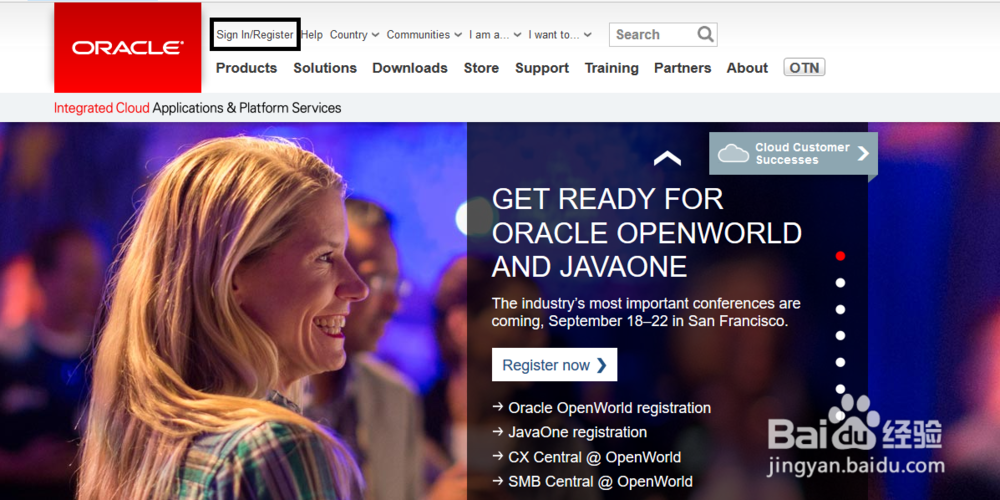Click the Register now button
Image resolution: width=1000 pixels, height=500 pixels.
pyautogui.click(x=554, y=365)
